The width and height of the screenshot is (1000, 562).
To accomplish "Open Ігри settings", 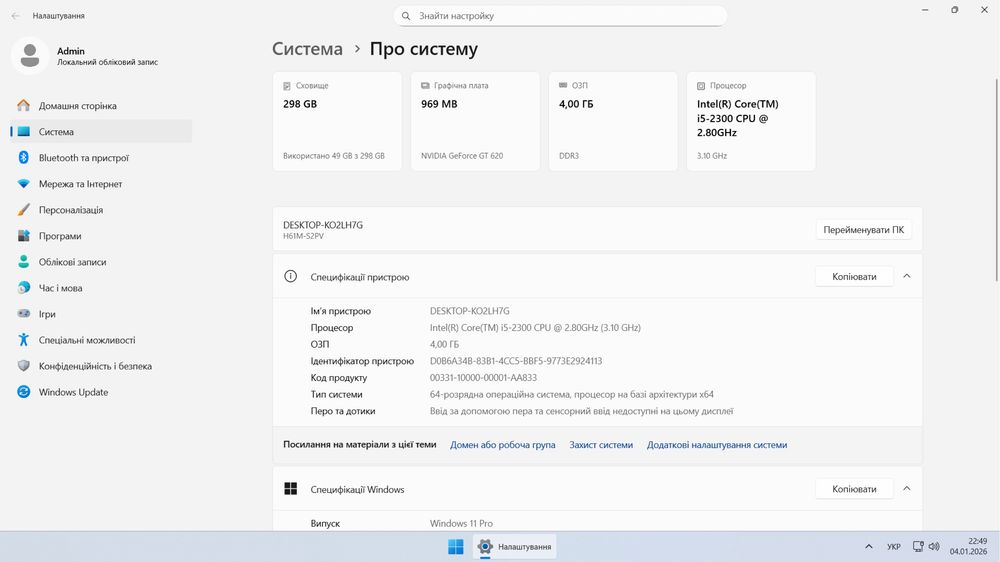I will pyautogui.click(x=101, y=314).
